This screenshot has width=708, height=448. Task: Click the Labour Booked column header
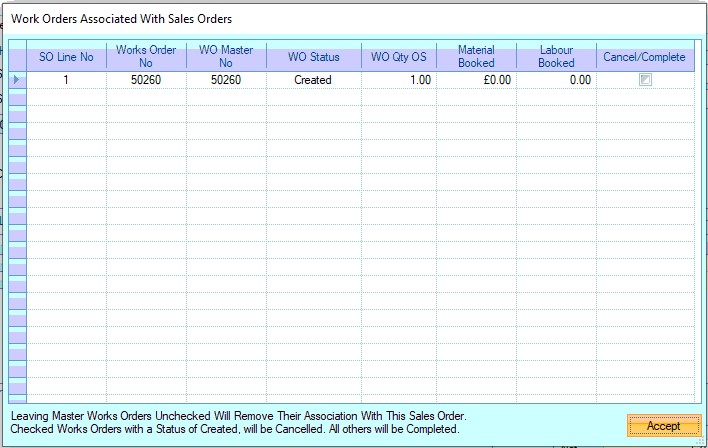coord(556,57)
